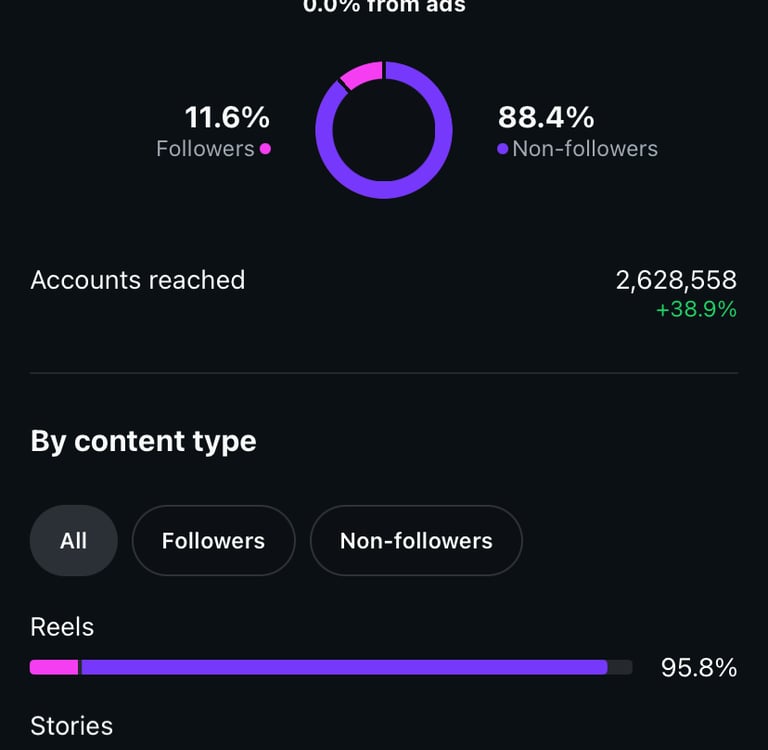
Task: Select the Reels content type label
Action: pyautogui.click(x=62, y=627)
